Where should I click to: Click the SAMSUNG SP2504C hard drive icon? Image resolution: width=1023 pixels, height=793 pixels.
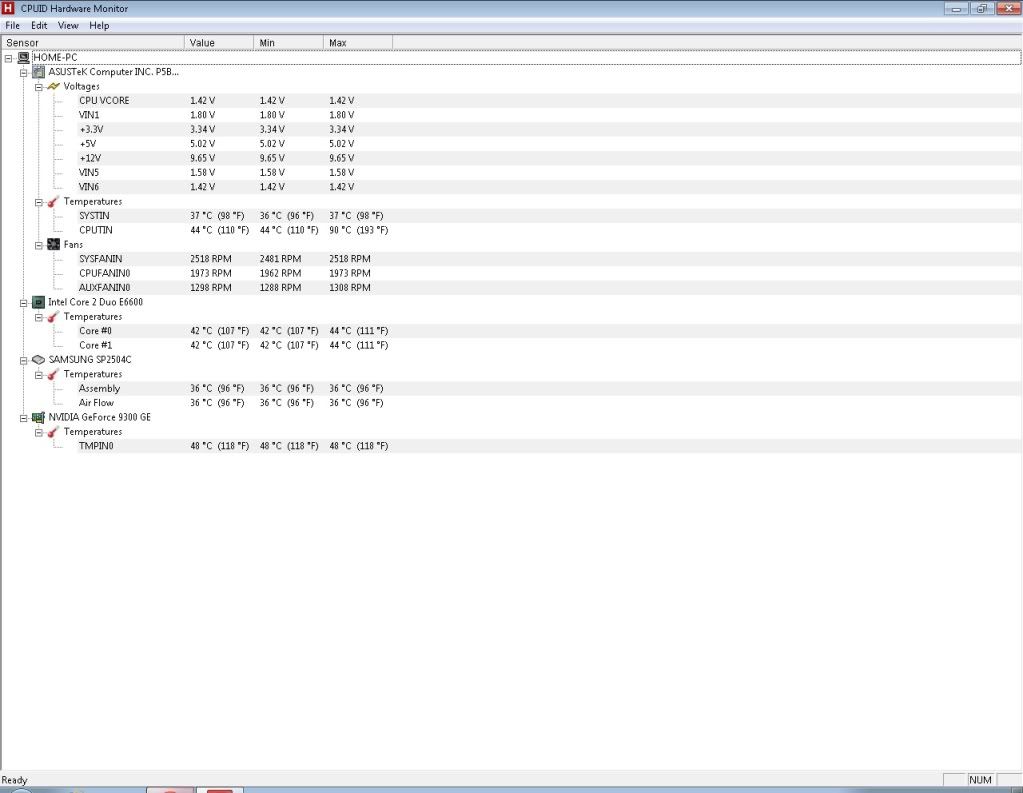[39, 359]
